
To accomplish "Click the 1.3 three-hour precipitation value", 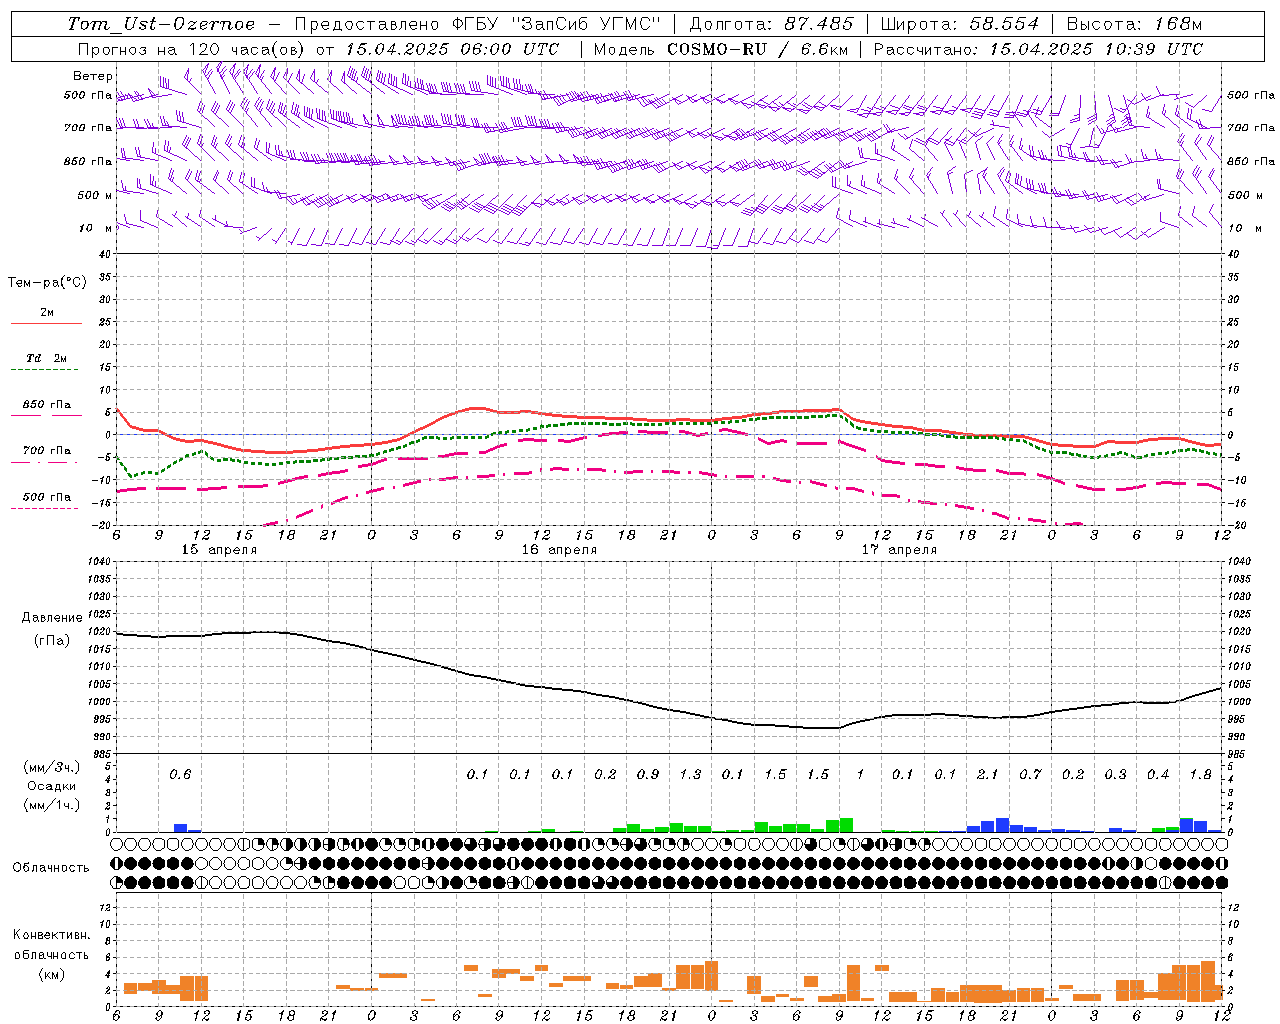I will pyautogui.click(x=690, y=774).
